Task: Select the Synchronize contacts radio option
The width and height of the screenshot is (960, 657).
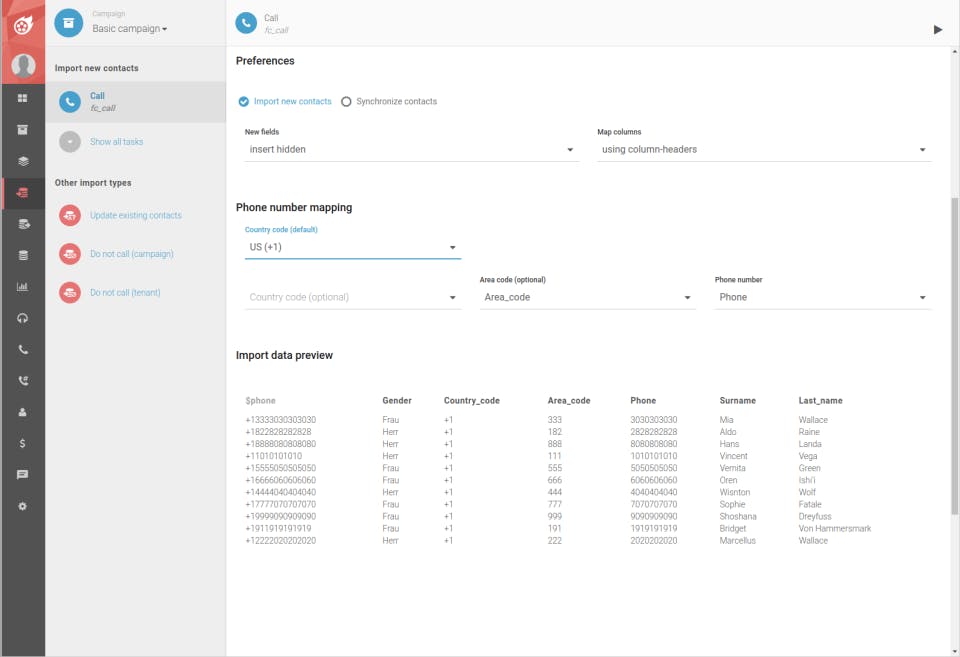Action: [x=347, y=102]
